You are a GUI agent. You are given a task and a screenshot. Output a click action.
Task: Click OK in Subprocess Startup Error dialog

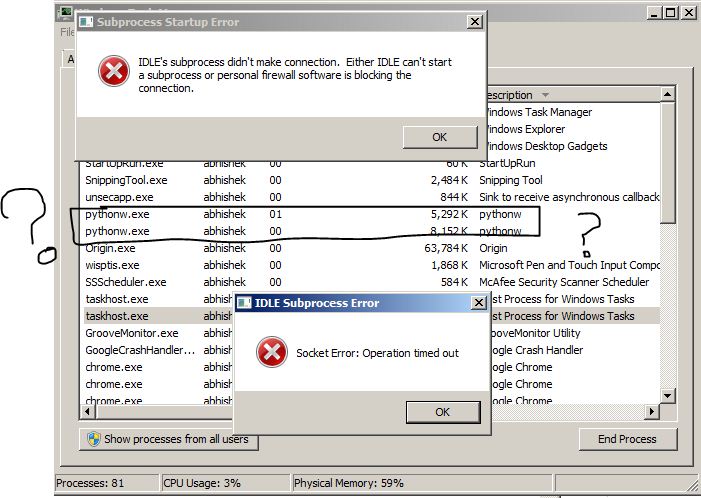tap(440, 137)
